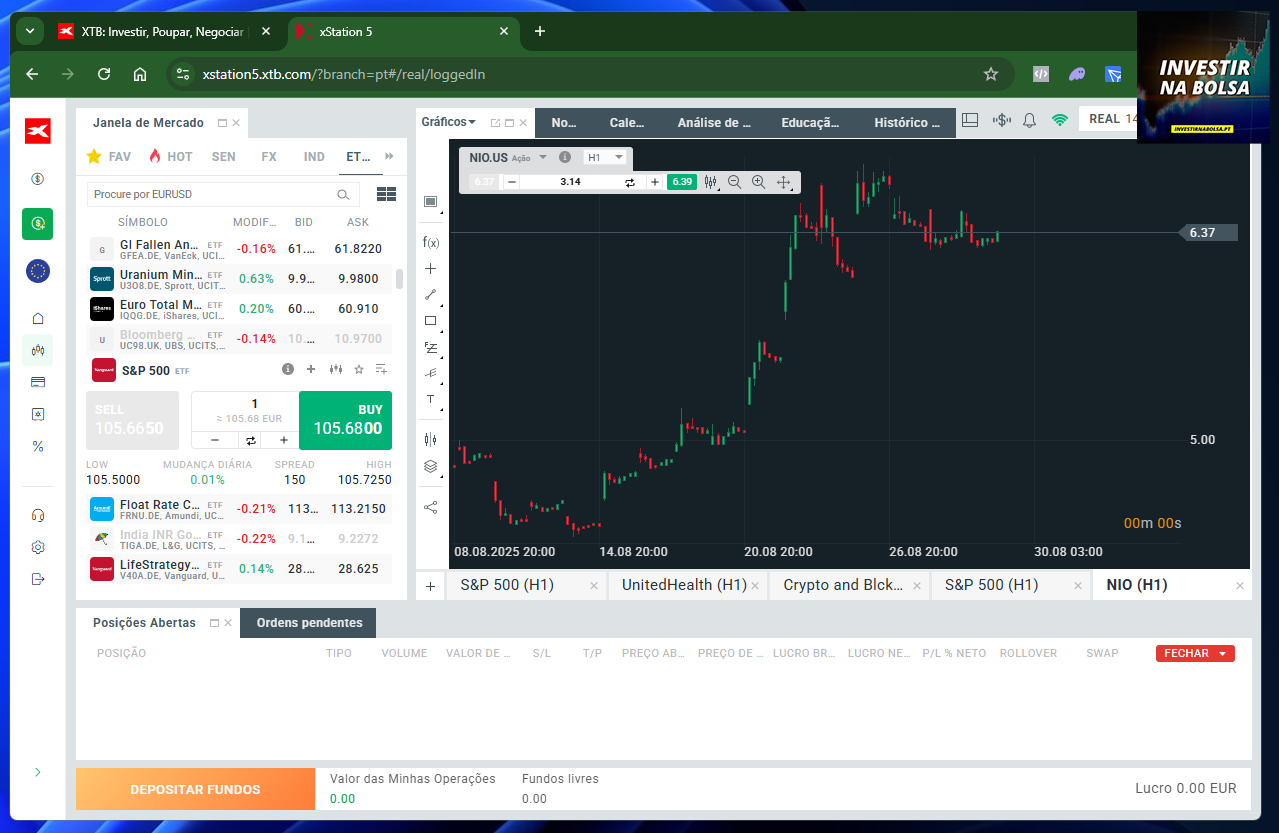Viewport: 1279px width, 833px height.
Task: Switch to Ordens pendentes tab
Action: click(309, 623)
